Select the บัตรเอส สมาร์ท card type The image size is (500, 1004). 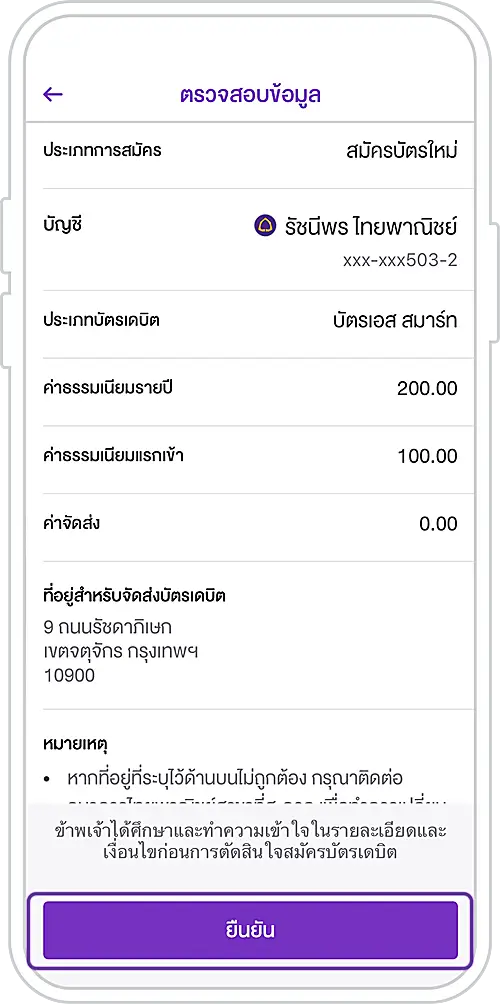pyautogui.click(x=395, y=321)
